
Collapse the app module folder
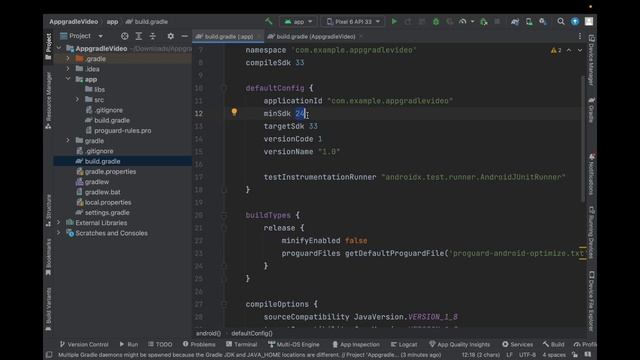(68, 79)
